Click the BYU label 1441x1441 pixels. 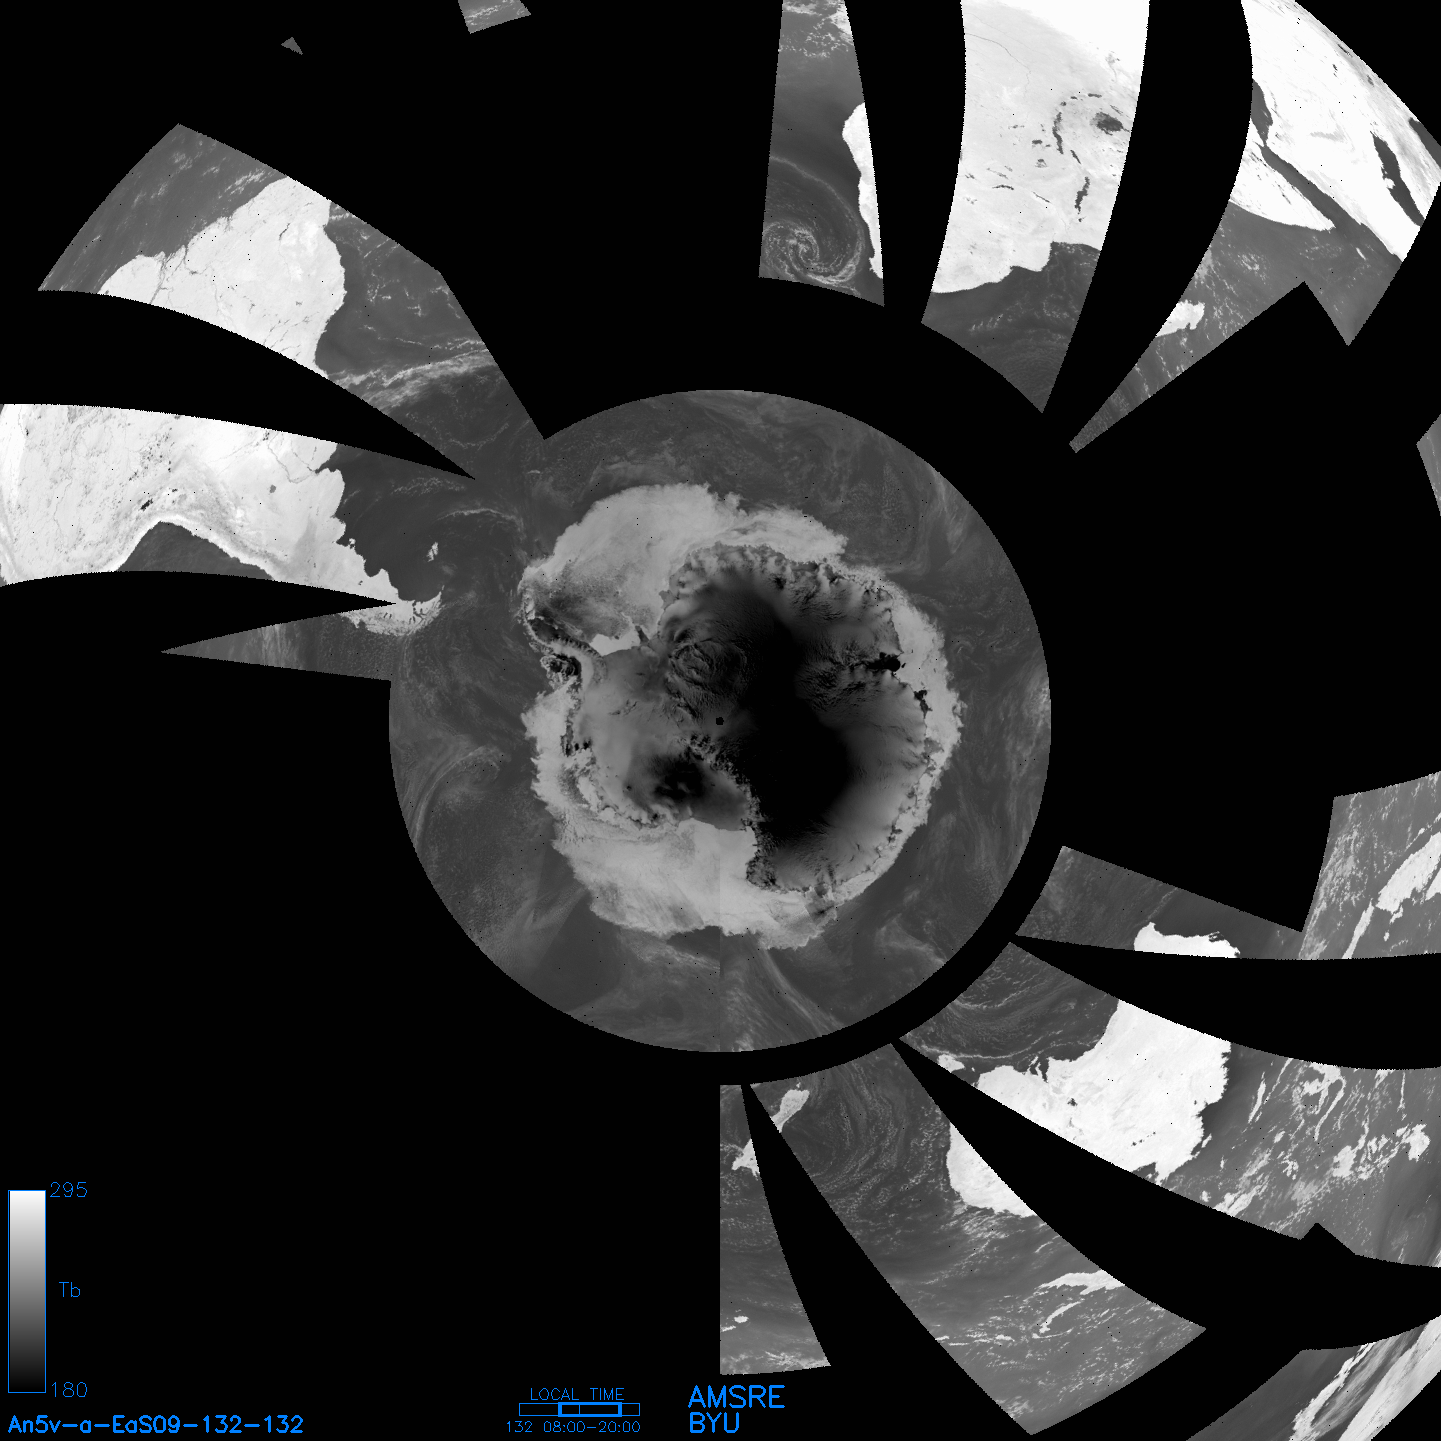(x=714, y=1423)
